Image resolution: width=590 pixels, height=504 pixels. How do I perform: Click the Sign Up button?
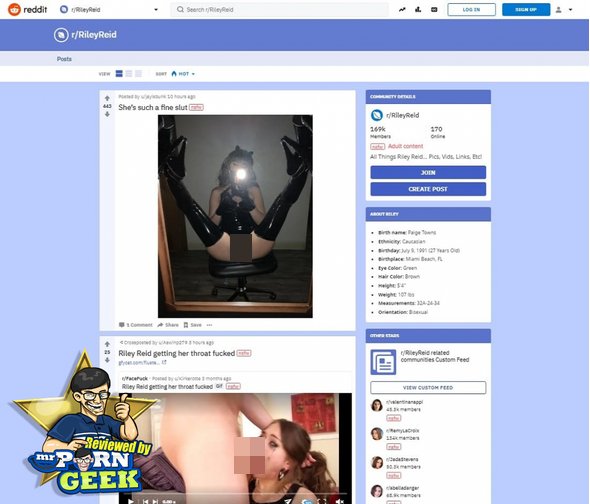coord(526,9)
